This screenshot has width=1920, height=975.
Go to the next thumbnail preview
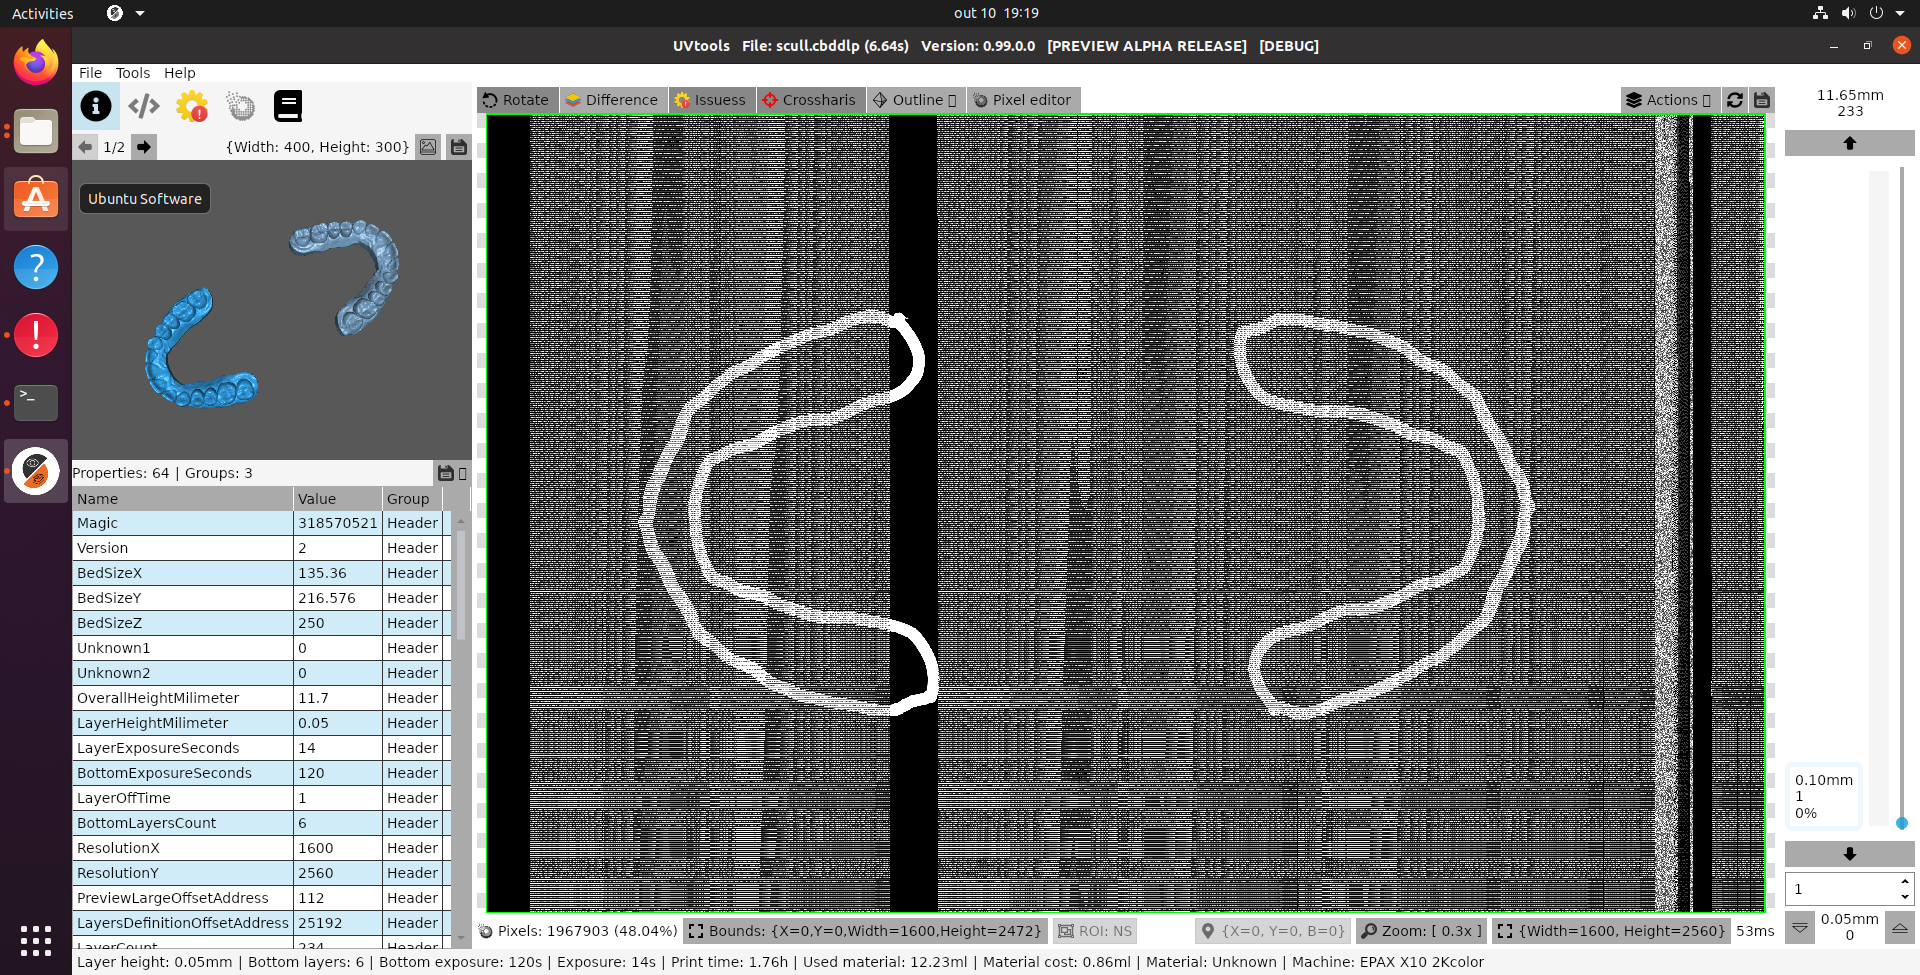point(143,147)
